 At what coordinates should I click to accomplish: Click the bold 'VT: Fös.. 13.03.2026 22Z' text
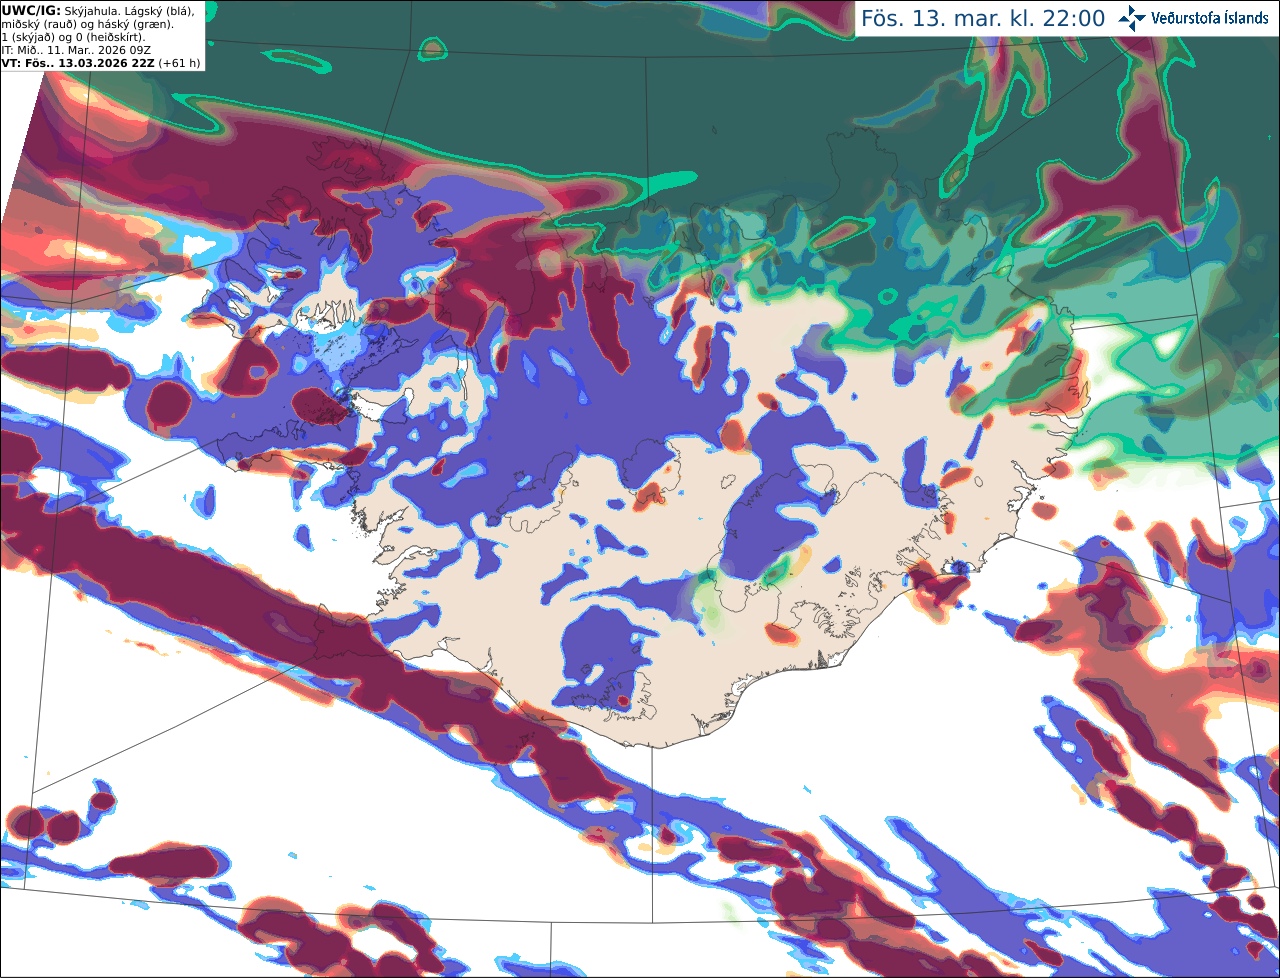pos(78,63)
